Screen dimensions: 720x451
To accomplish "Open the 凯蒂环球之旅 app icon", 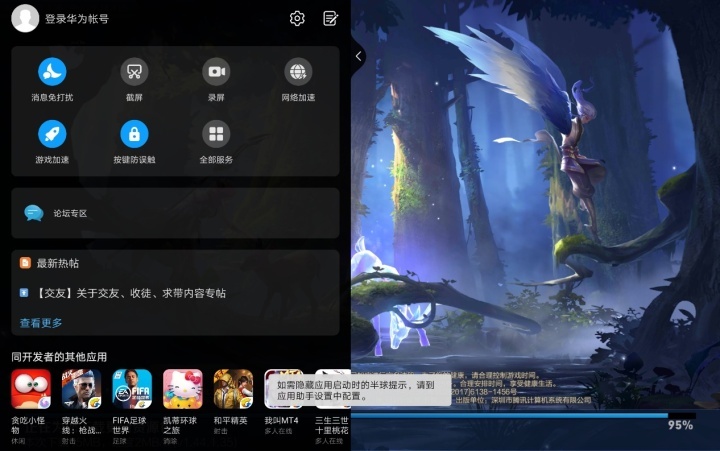I will coord(183,389).
